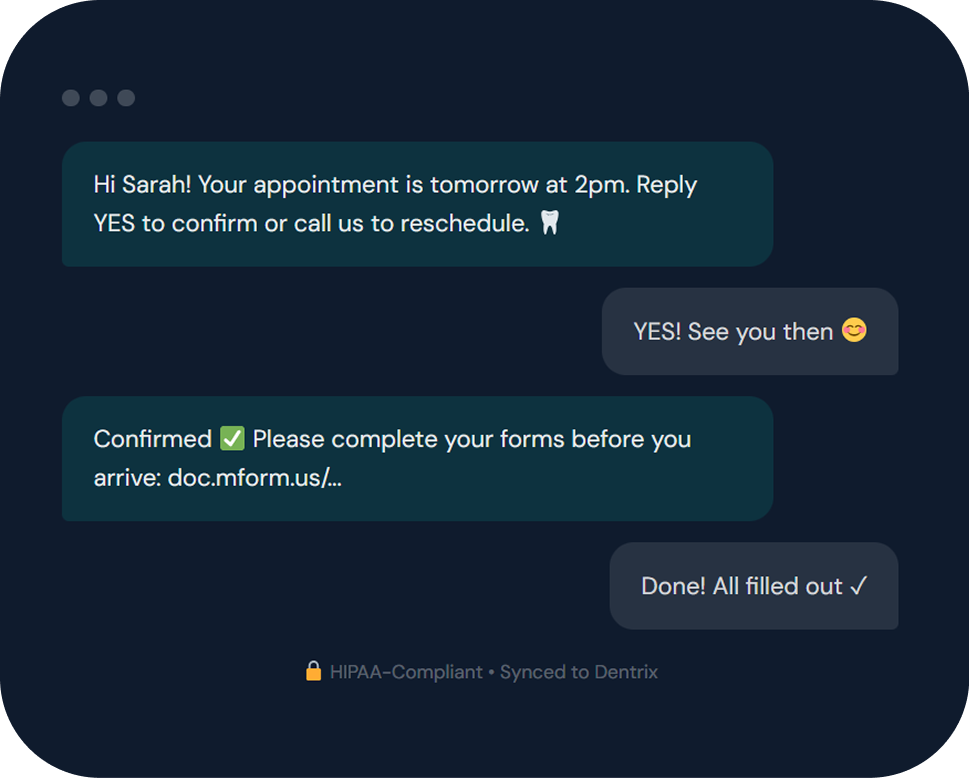Click the smiling face emoji in the reply
970x778 pixels.
point(854,331)
